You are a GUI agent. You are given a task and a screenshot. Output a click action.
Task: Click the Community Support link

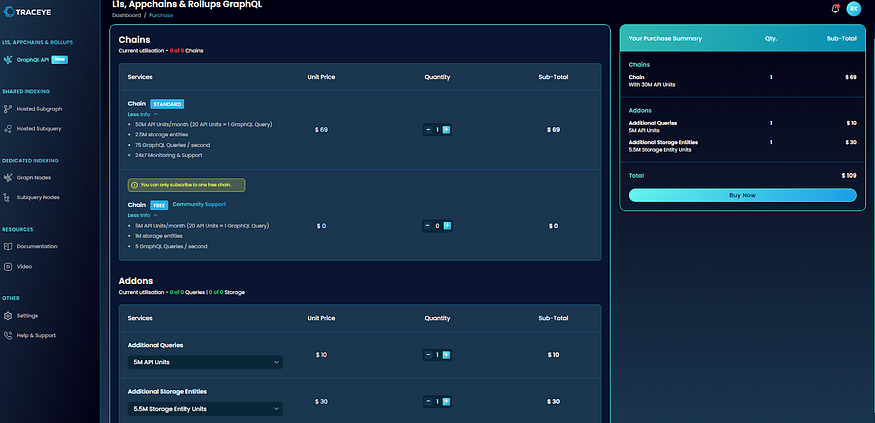(199, 204)
